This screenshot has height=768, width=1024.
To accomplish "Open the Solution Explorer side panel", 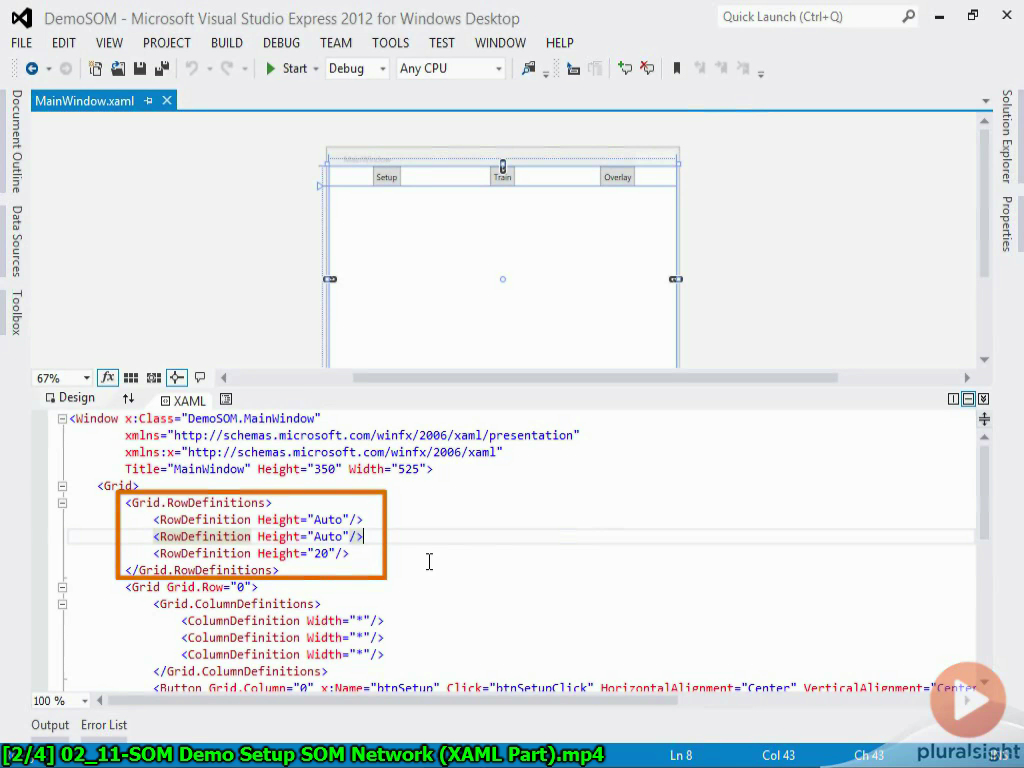I will pos(1006,136).
